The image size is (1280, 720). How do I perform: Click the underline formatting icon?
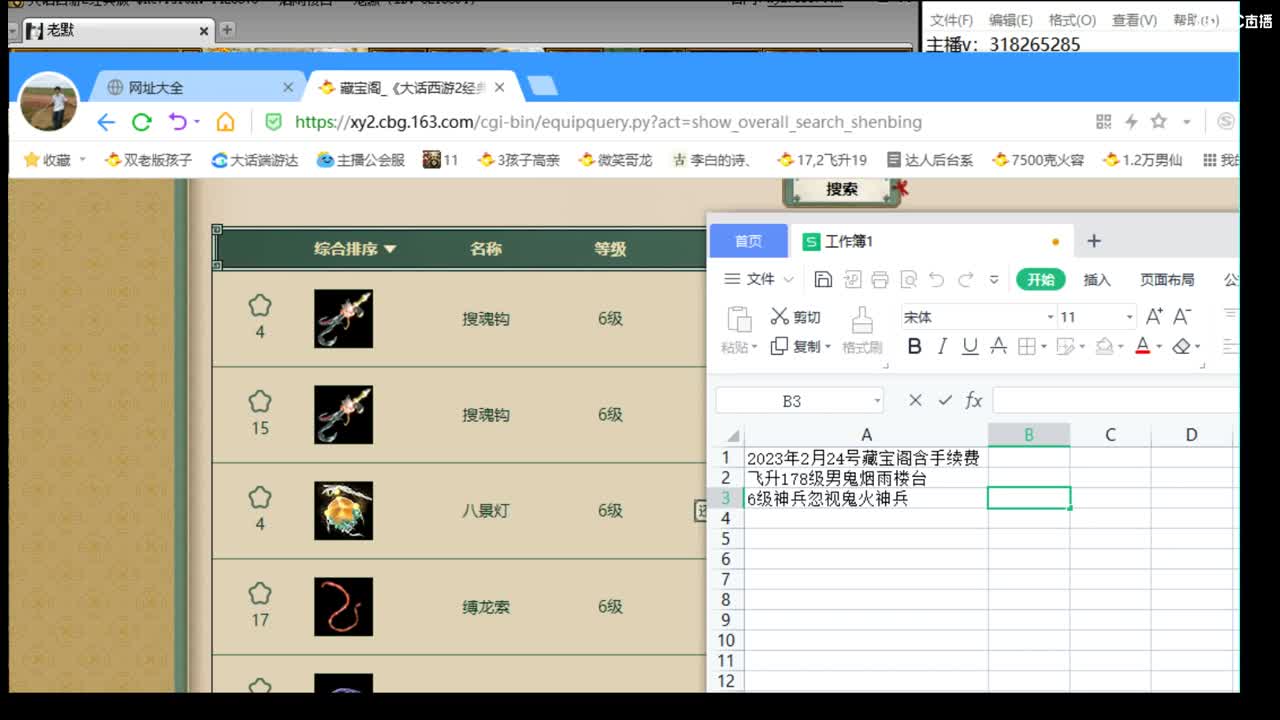[x=969, y=347]
